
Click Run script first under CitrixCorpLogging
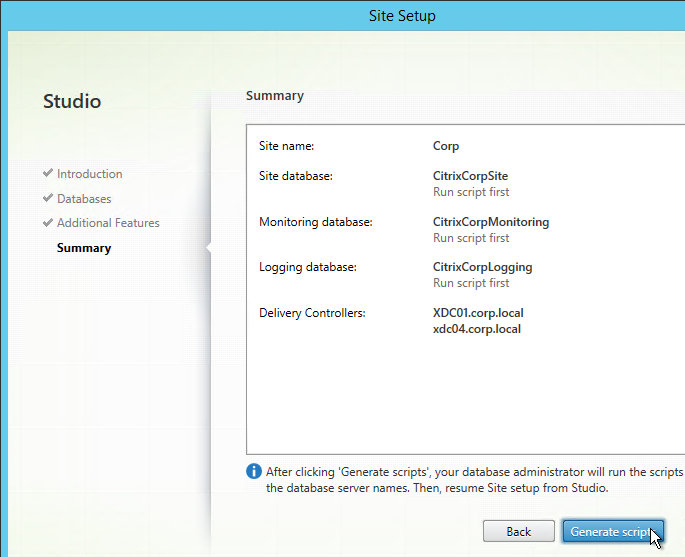pyautogui.click(x=471, y=283)
